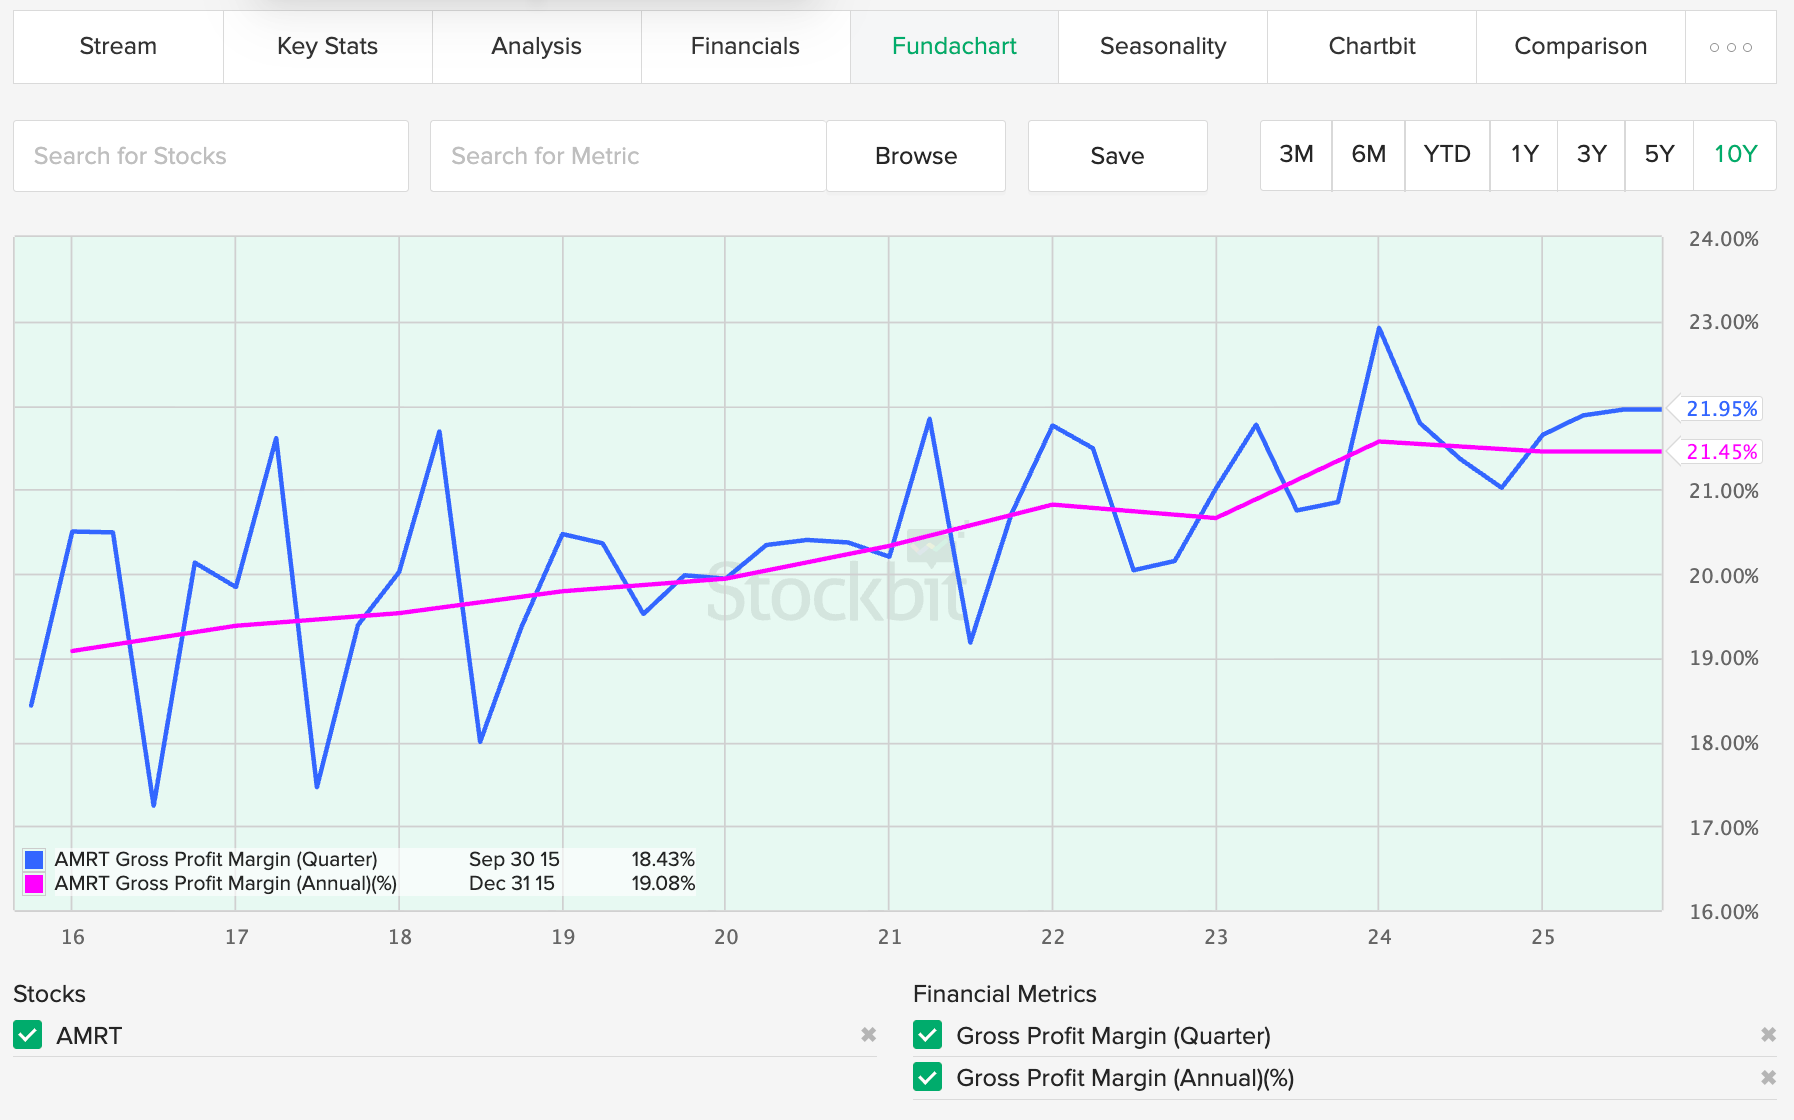Remove the Gross Profit Margin (Annual)(%) metric

1768,1077
